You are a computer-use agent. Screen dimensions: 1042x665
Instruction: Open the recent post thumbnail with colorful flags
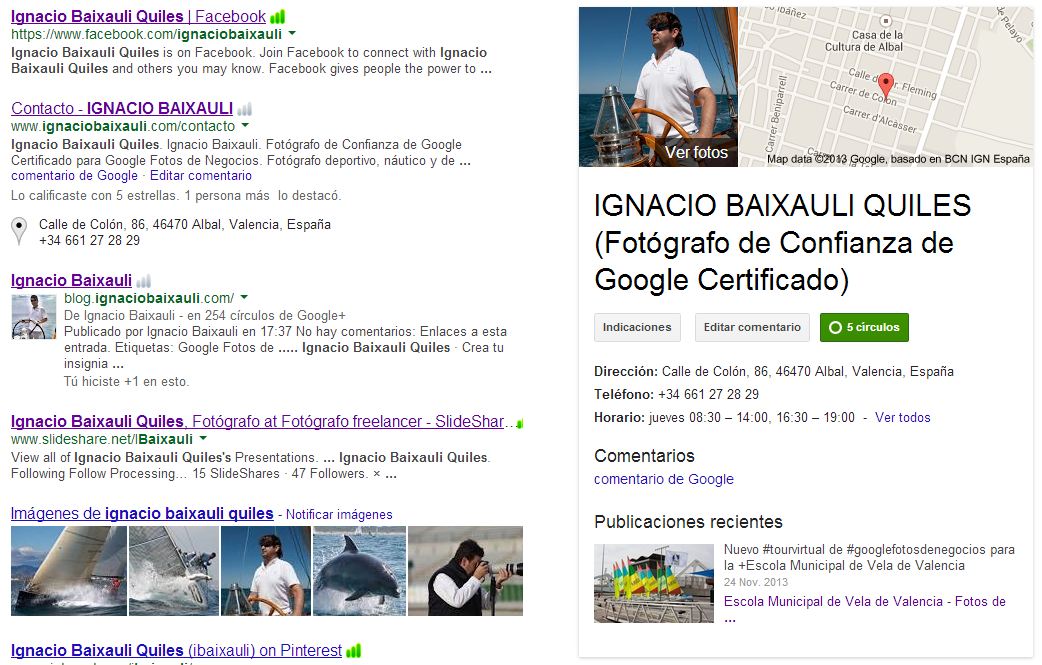(x=654, y=583)
